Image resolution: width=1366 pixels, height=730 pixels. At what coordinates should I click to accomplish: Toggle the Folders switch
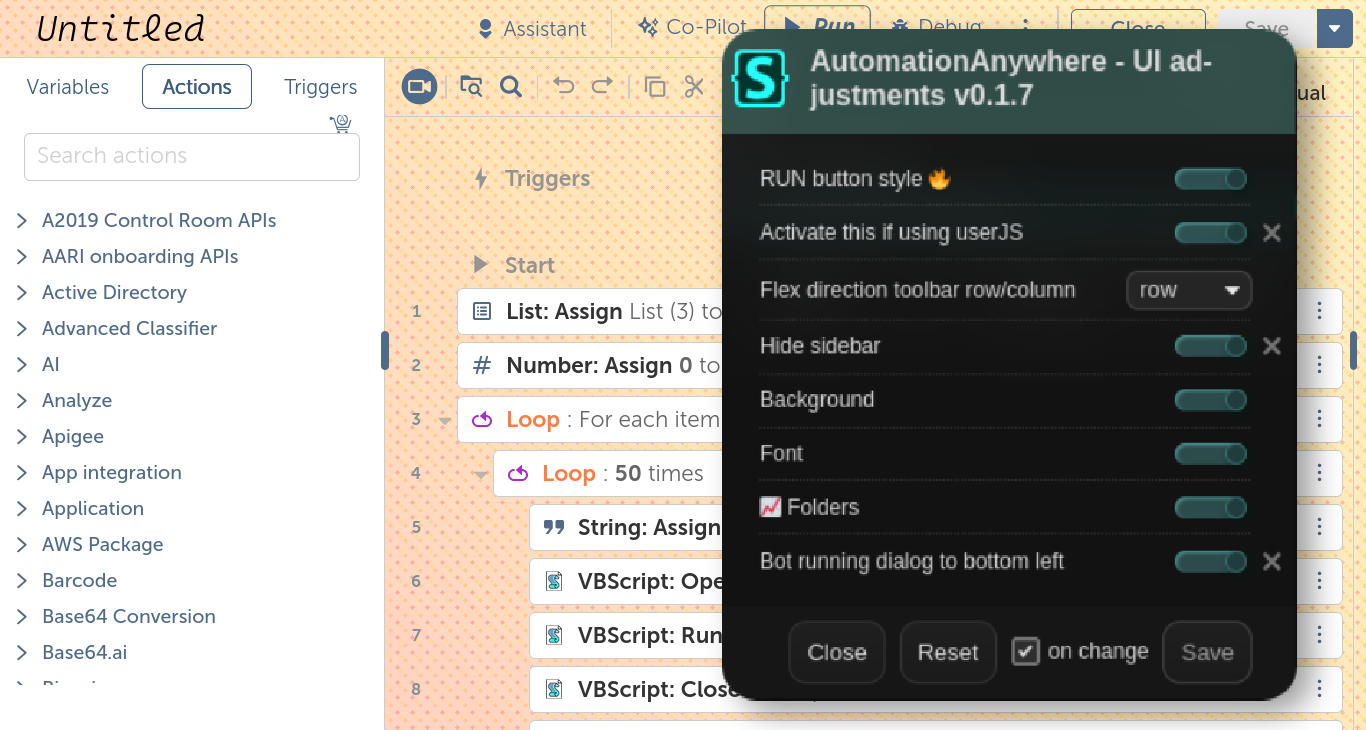tap(1210, 508)
